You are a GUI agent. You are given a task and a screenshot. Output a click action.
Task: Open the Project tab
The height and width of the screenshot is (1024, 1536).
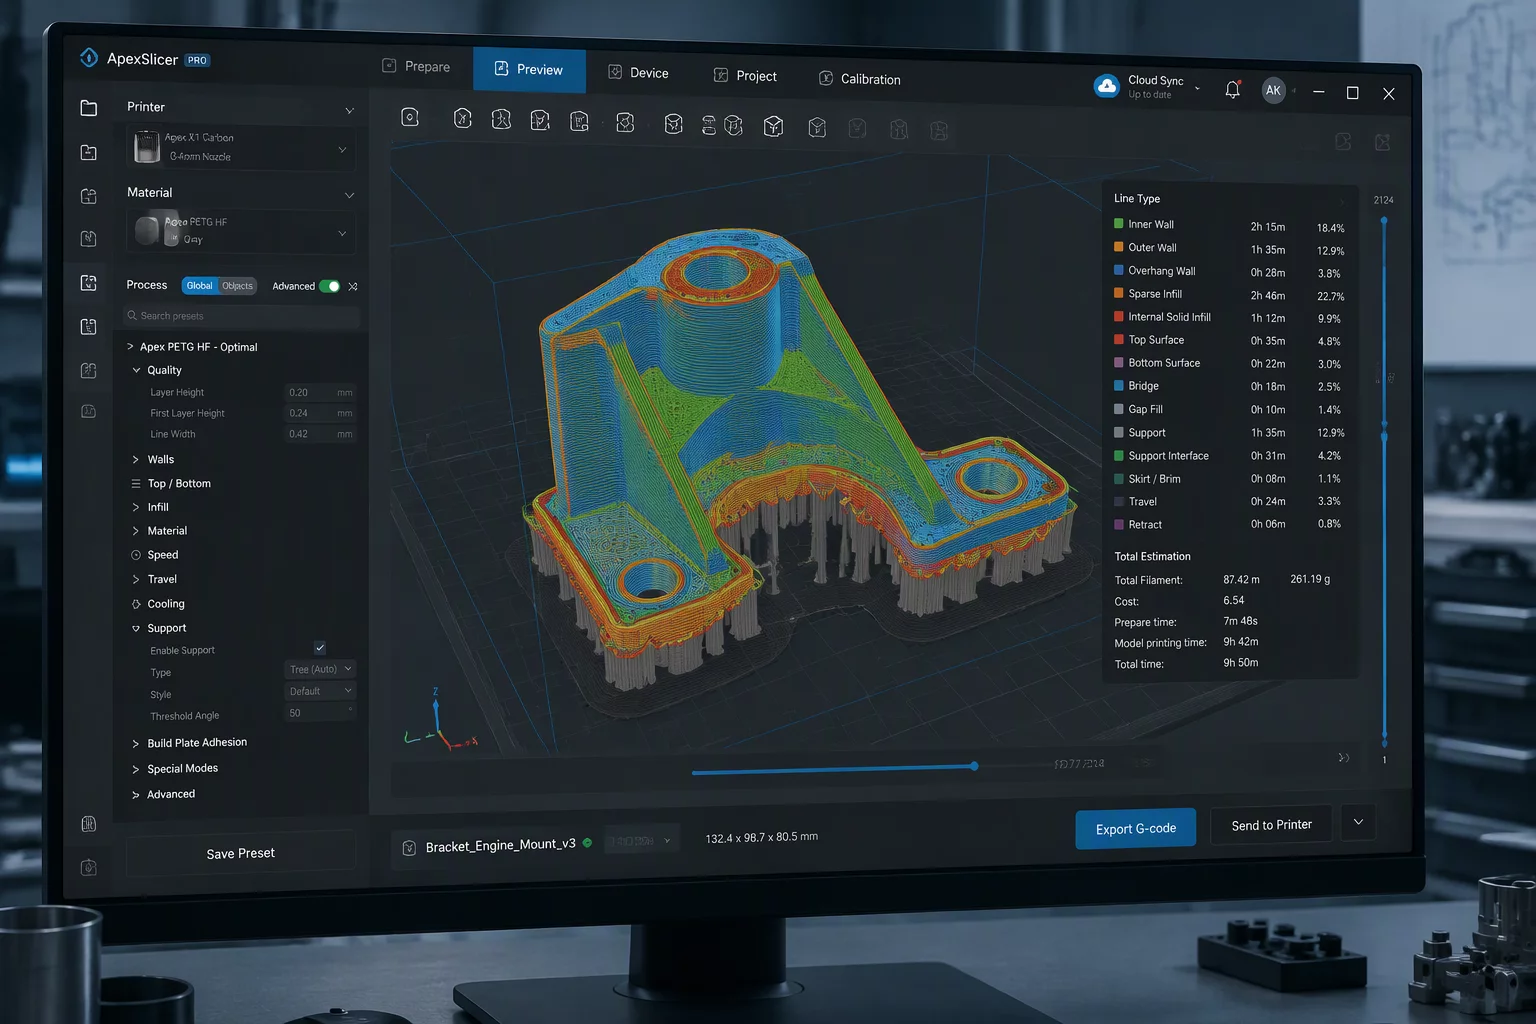[x=746, y=76]
